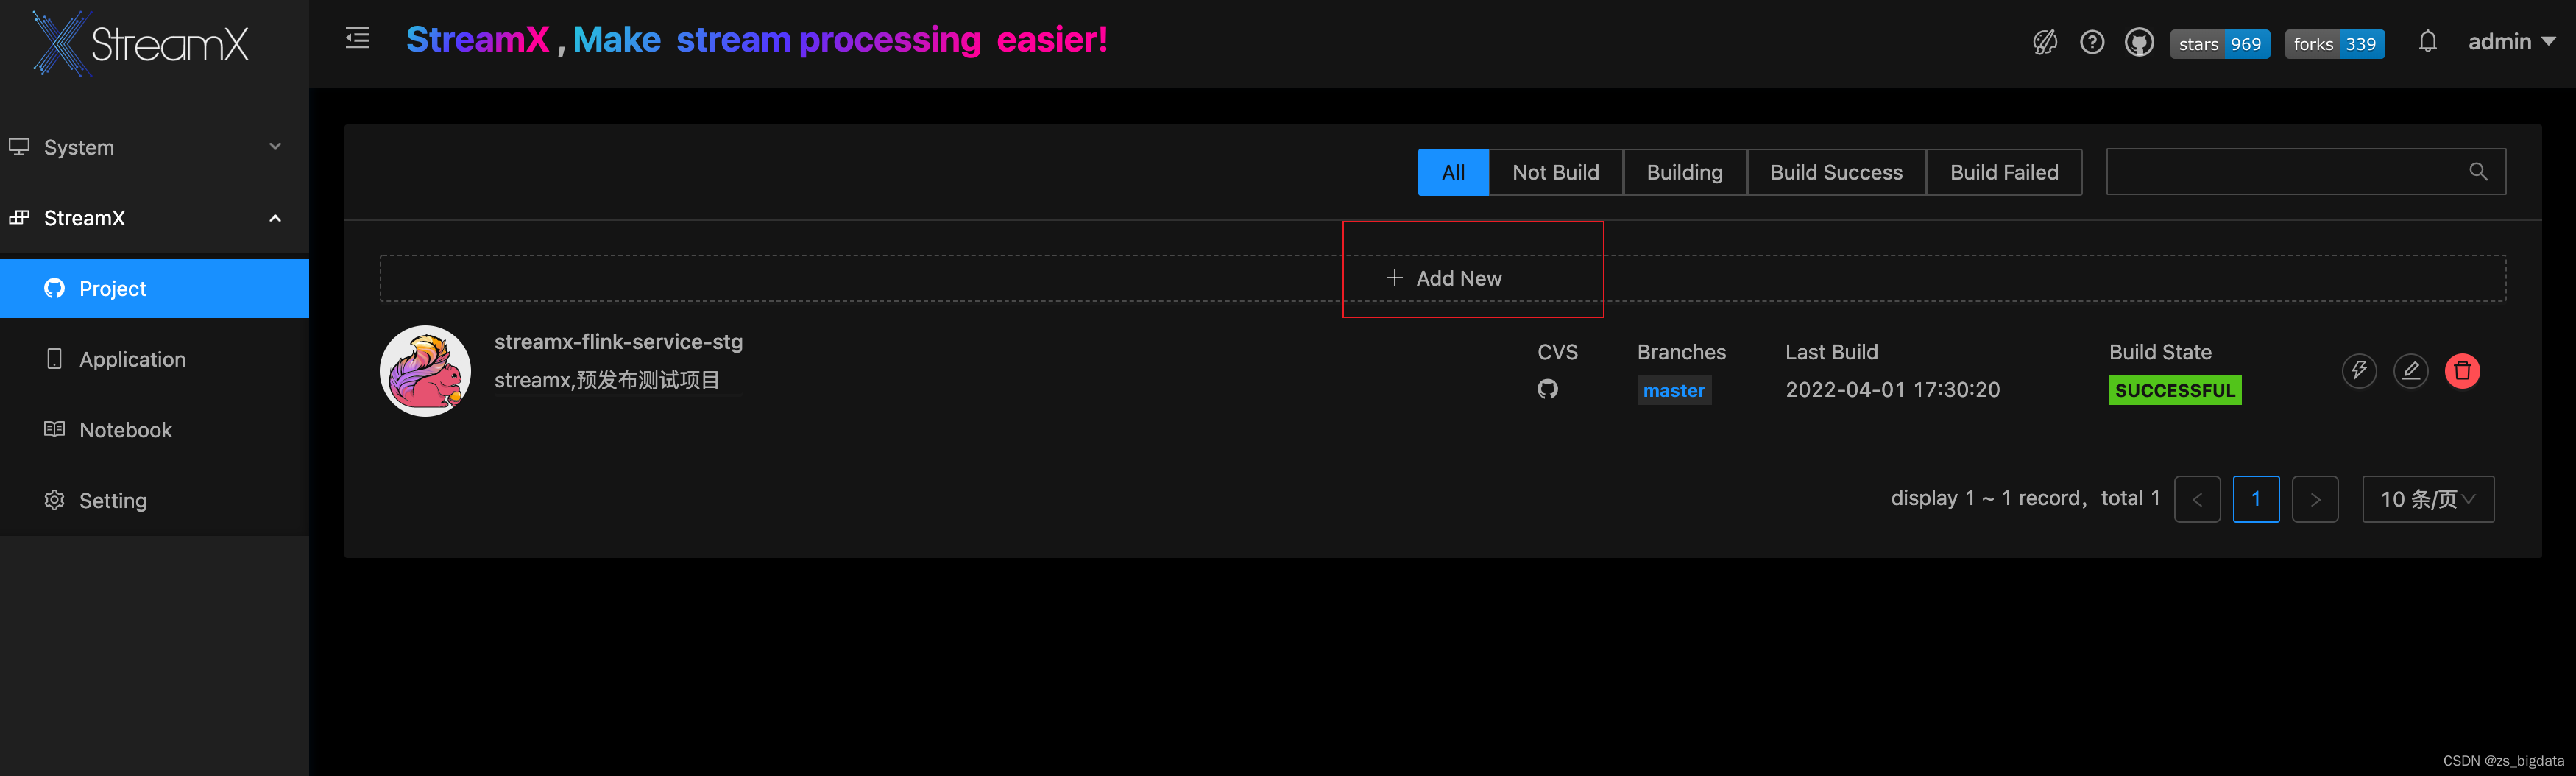The image size is (2576, 776).
Task: Click the StreamX cluster icon in the sidebar
Action: 19,217
